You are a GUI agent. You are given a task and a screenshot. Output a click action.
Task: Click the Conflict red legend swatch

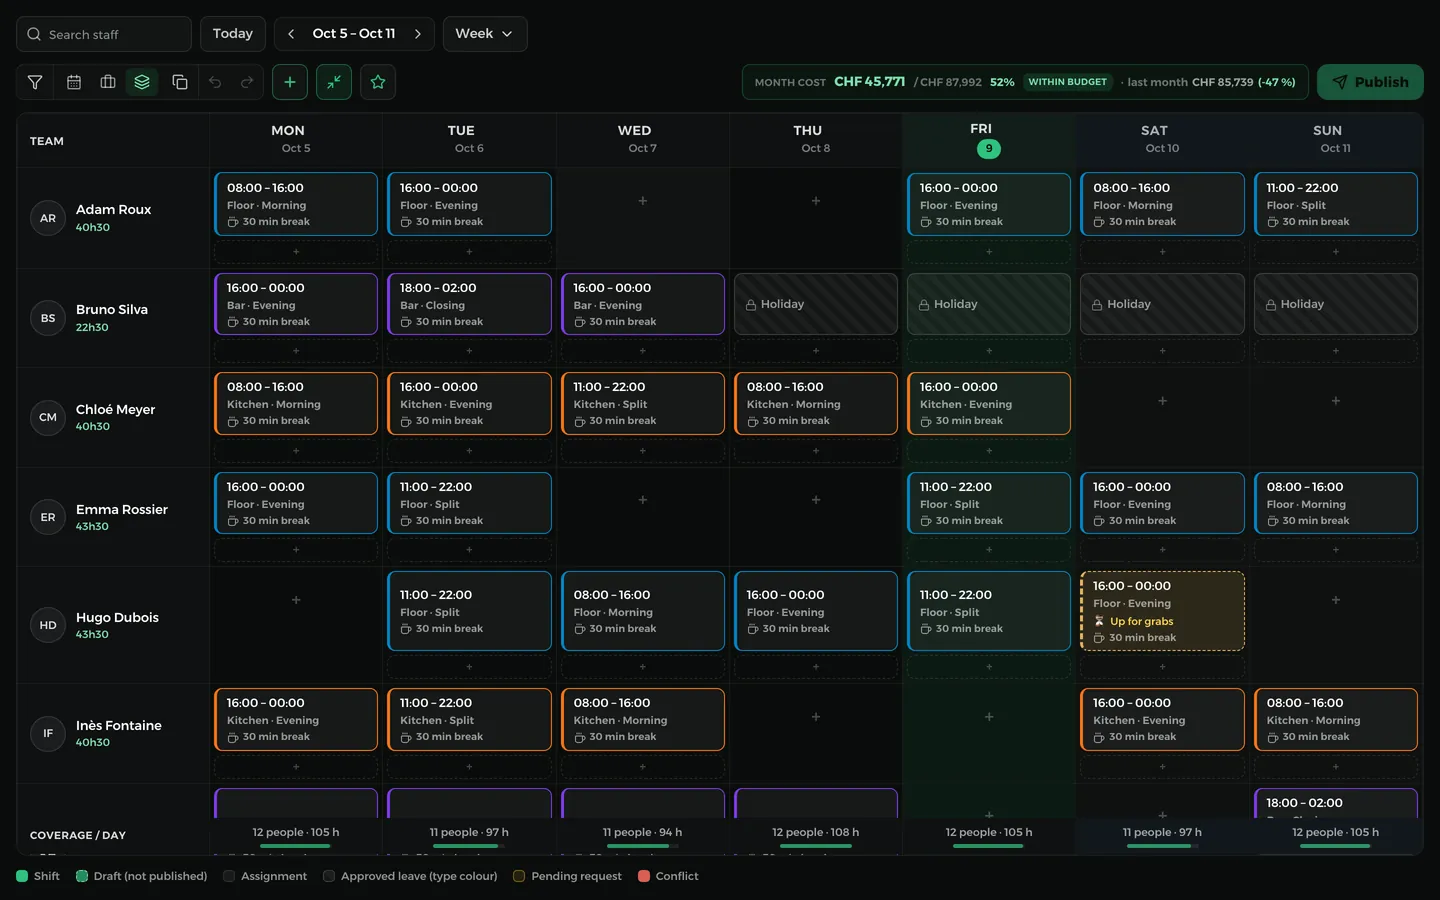644,876
